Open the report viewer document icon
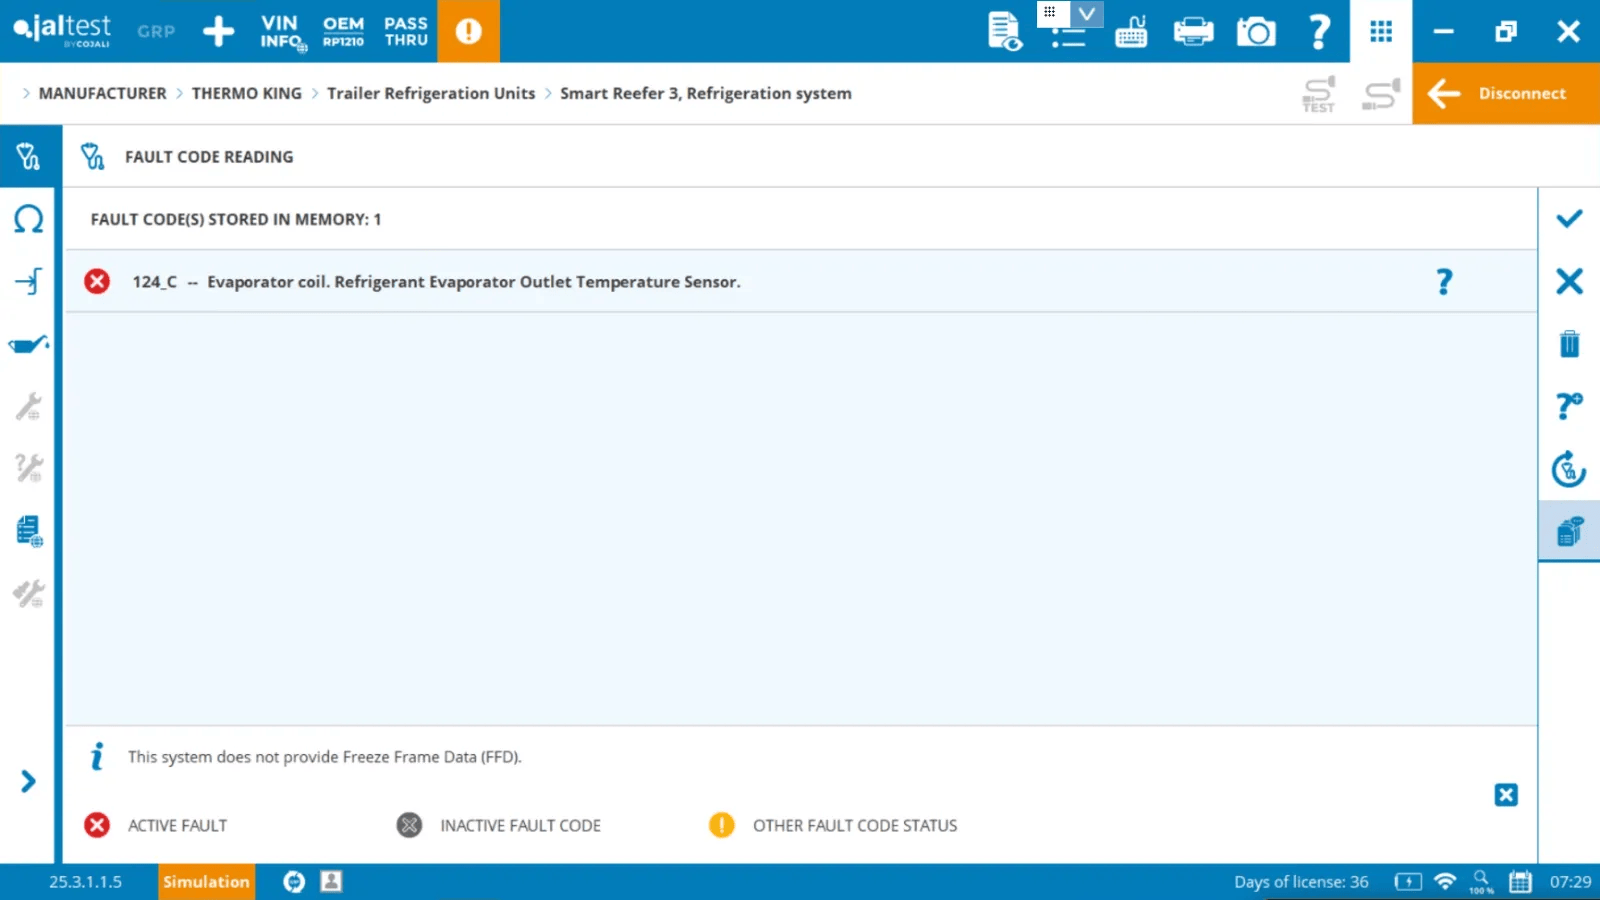Screen dimensions: 1600x900 [x=1004, y=31]
